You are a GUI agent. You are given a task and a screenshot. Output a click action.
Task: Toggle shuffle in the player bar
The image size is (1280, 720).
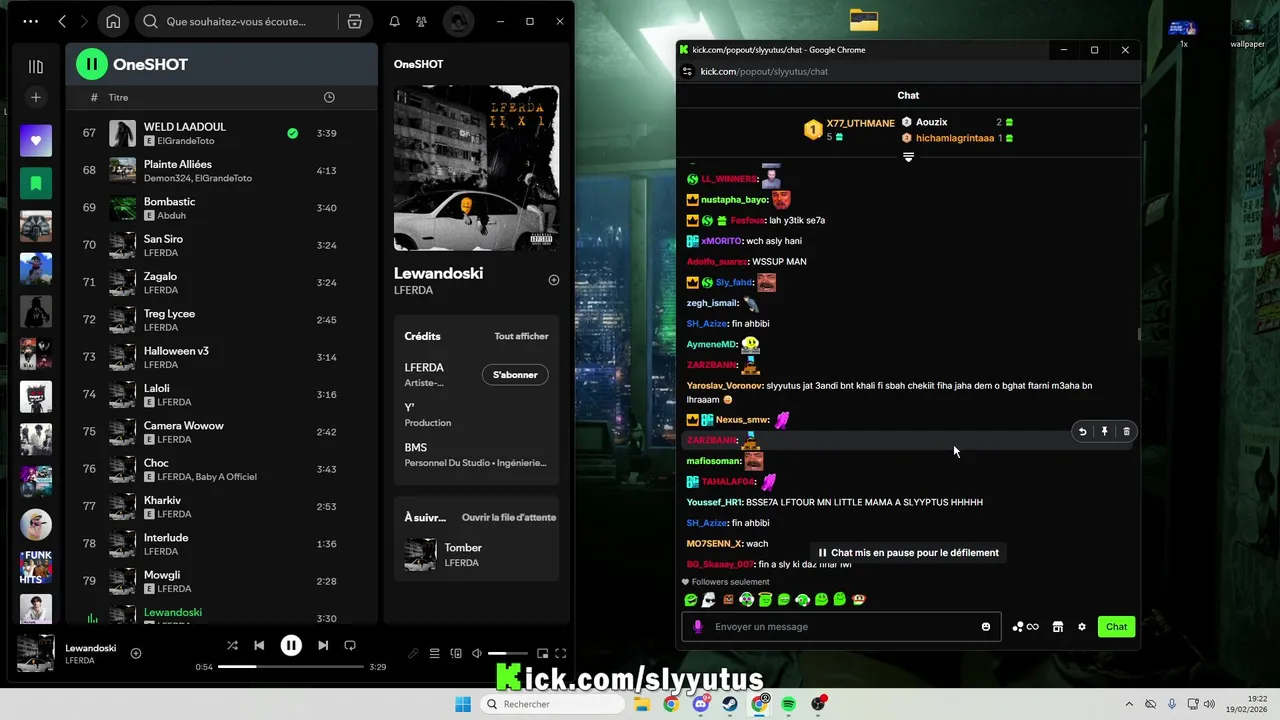tap(232, 645)
